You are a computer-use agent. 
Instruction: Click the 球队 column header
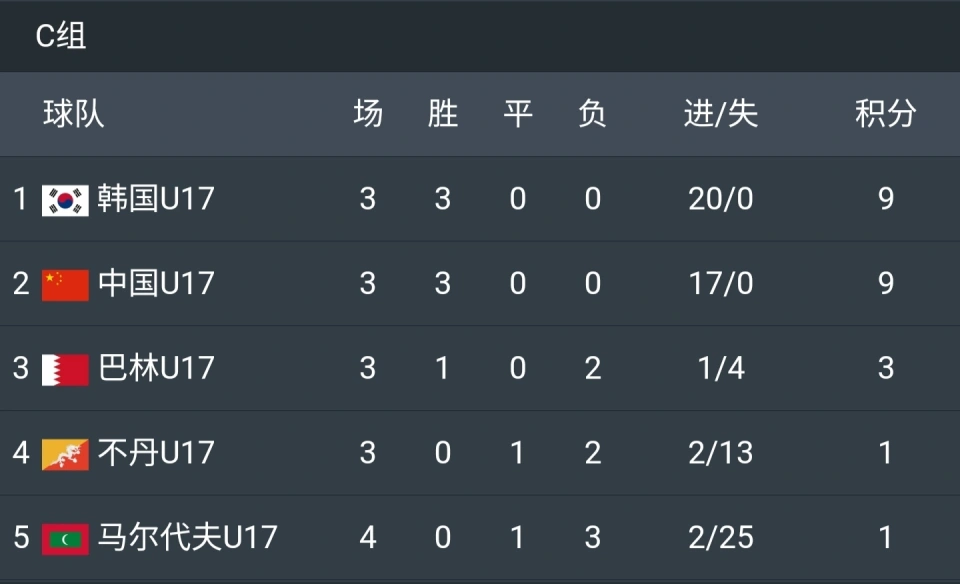[73, 114]
